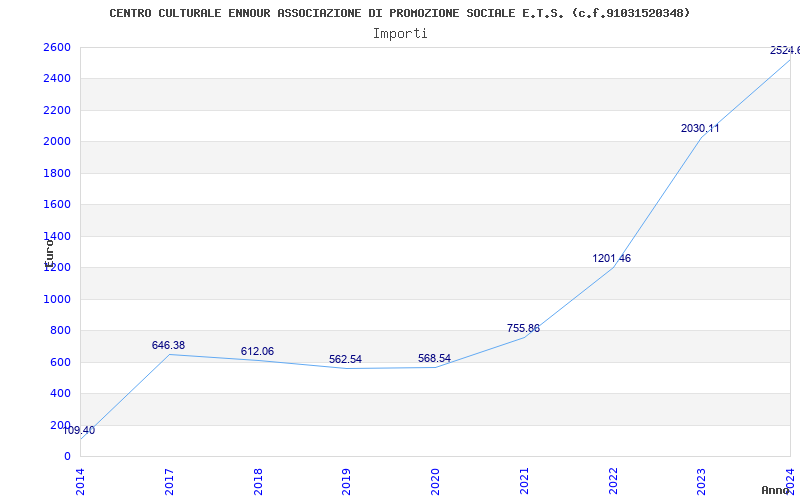800x500 pixels.
Task: Click the 2017 year on x-axis
Action: click(x=169, y=480)
